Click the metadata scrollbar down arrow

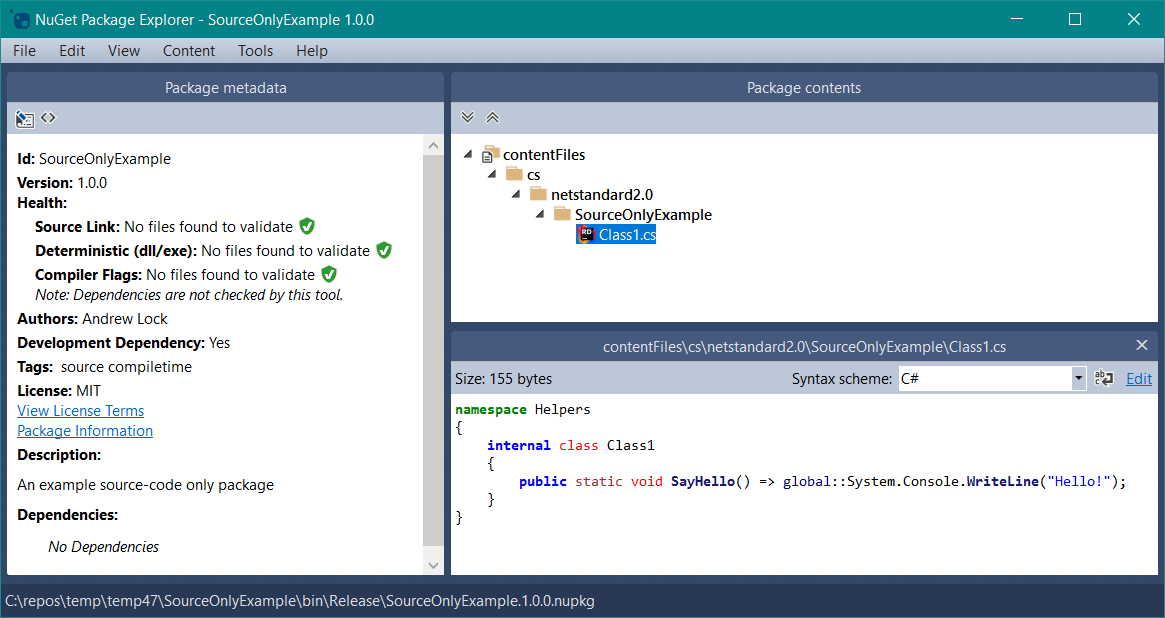[x=433, y=565]
